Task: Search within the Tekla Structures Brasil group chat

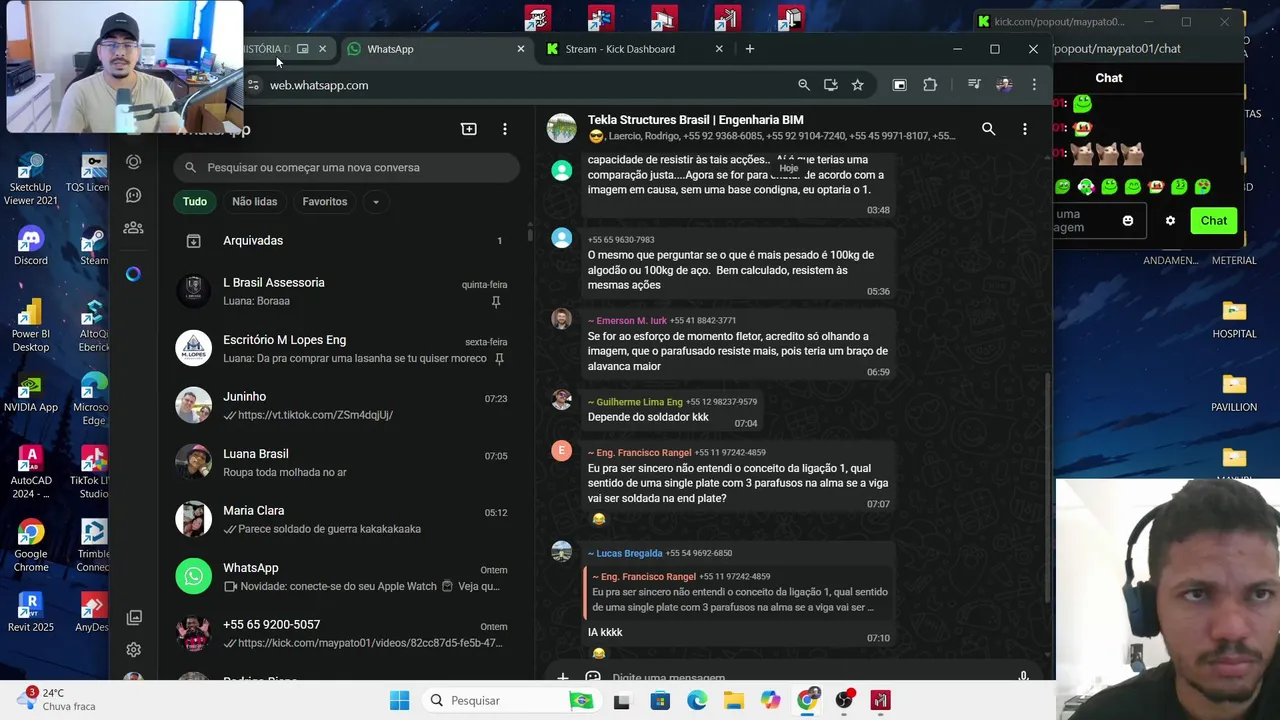Action: (x=988, y=129)
